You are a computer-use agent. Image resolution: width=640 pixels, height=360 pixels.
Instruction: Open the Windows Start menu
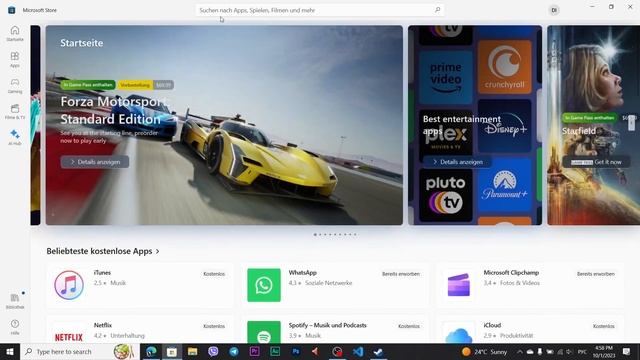(x=10, y=351)
